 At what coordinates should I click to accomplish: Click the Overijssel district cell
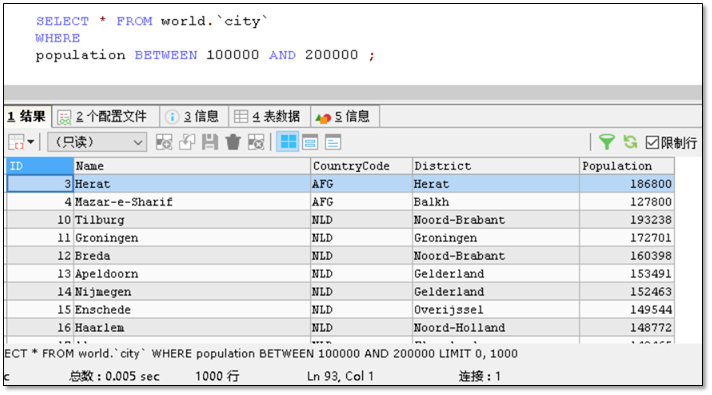pyautogui.click(x=496, y=310)
